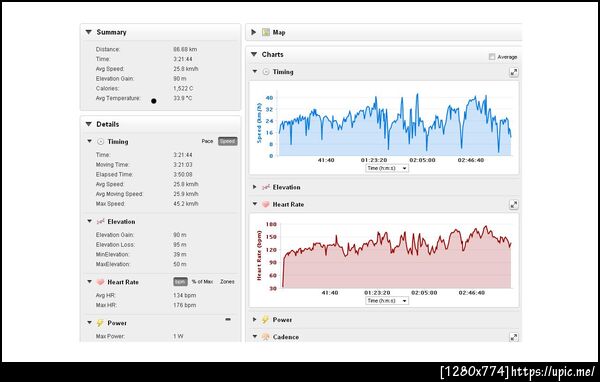Collapse the Details Heart Rate subsection
Viewport: 600px width, 382px height.
pyautogui.click(x=90, y=282)
